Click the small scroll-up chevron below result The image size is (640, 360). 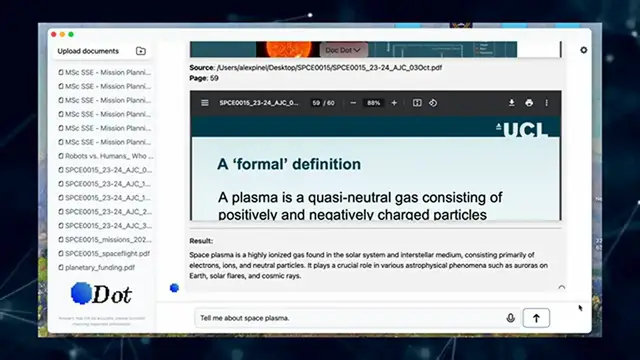click(x=562, y=287)
